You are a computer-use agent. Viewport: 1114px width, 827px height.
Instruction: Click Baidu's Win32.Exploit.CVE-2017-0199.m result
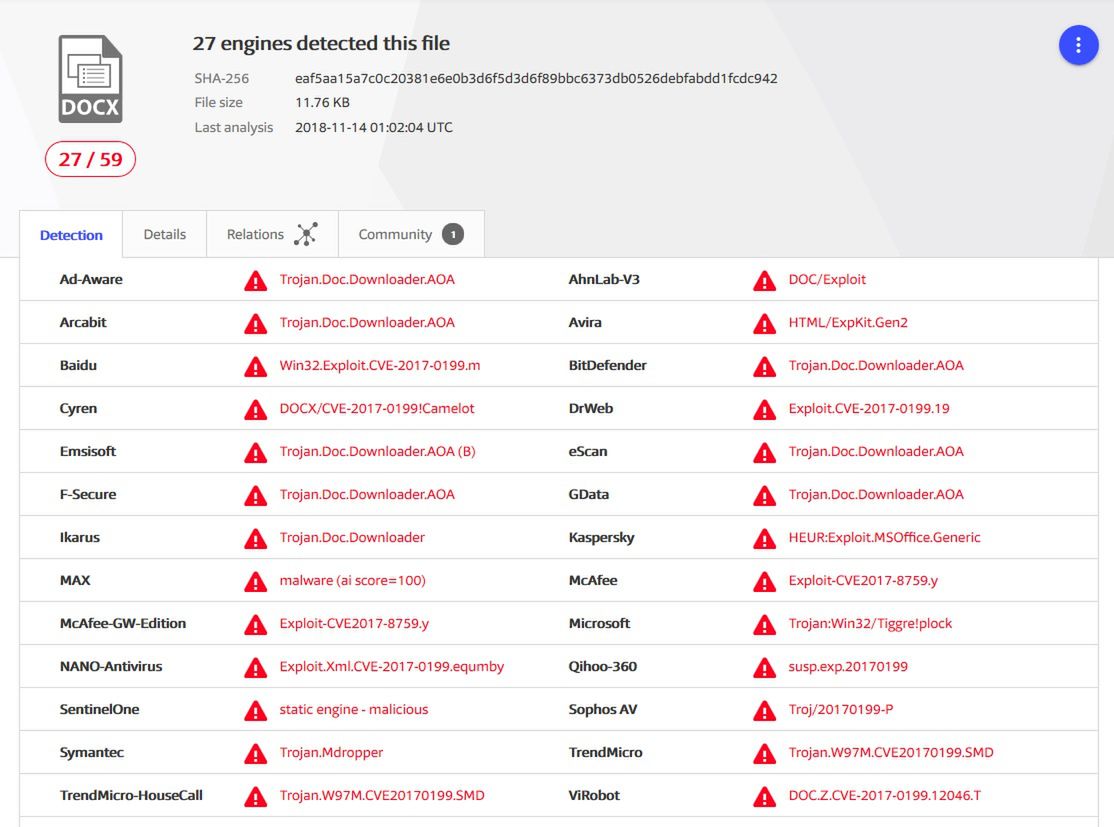point(380,365)
